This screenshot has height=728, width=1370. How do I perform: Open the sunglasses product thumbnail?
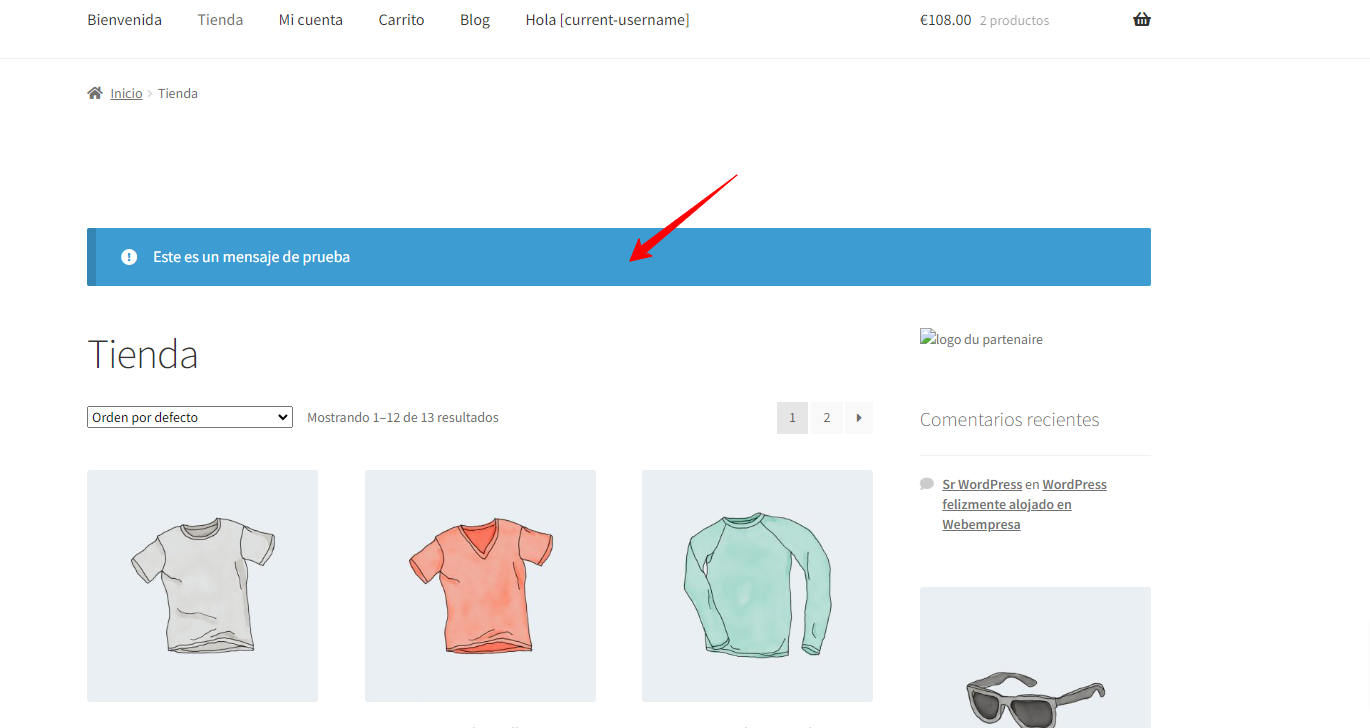click(x=1035, y=658)
